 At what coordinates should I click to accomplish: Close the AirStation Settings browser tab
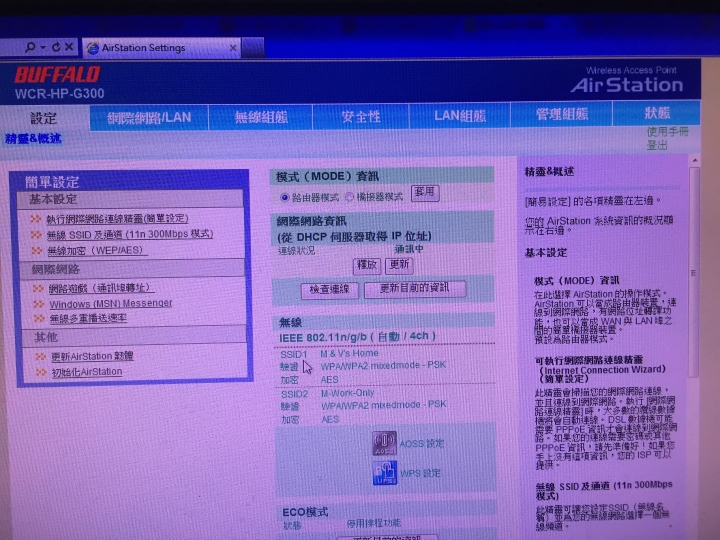click(x=233, y=48)
